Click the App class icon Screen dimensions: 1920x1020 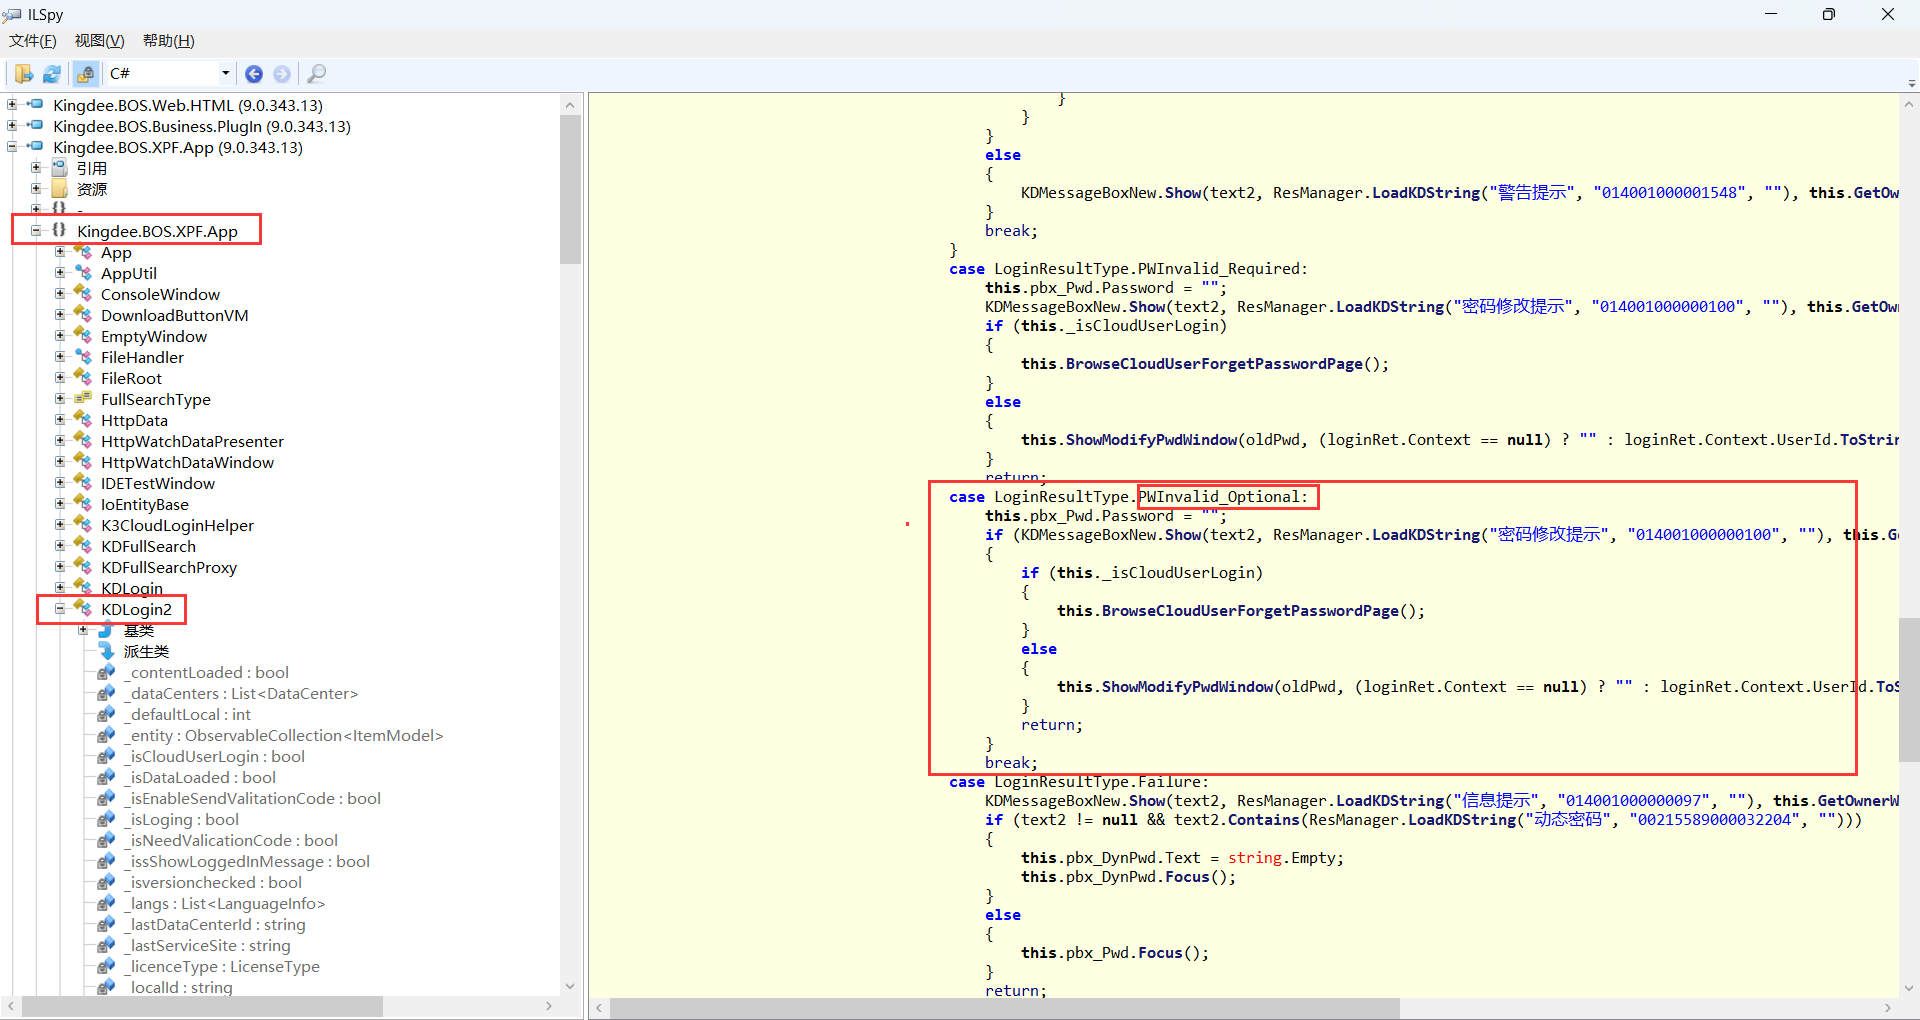tap(83, 251)
